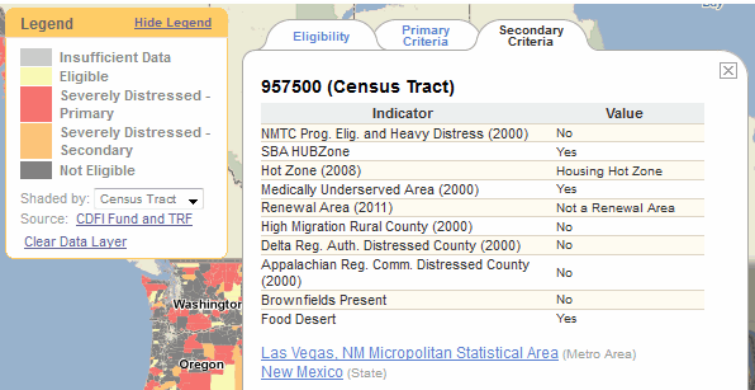The width and height of the screenshot is (755, 390).
Task: Click Delta Reg. Auth. Distressed County row
Action: click(482, 246)
